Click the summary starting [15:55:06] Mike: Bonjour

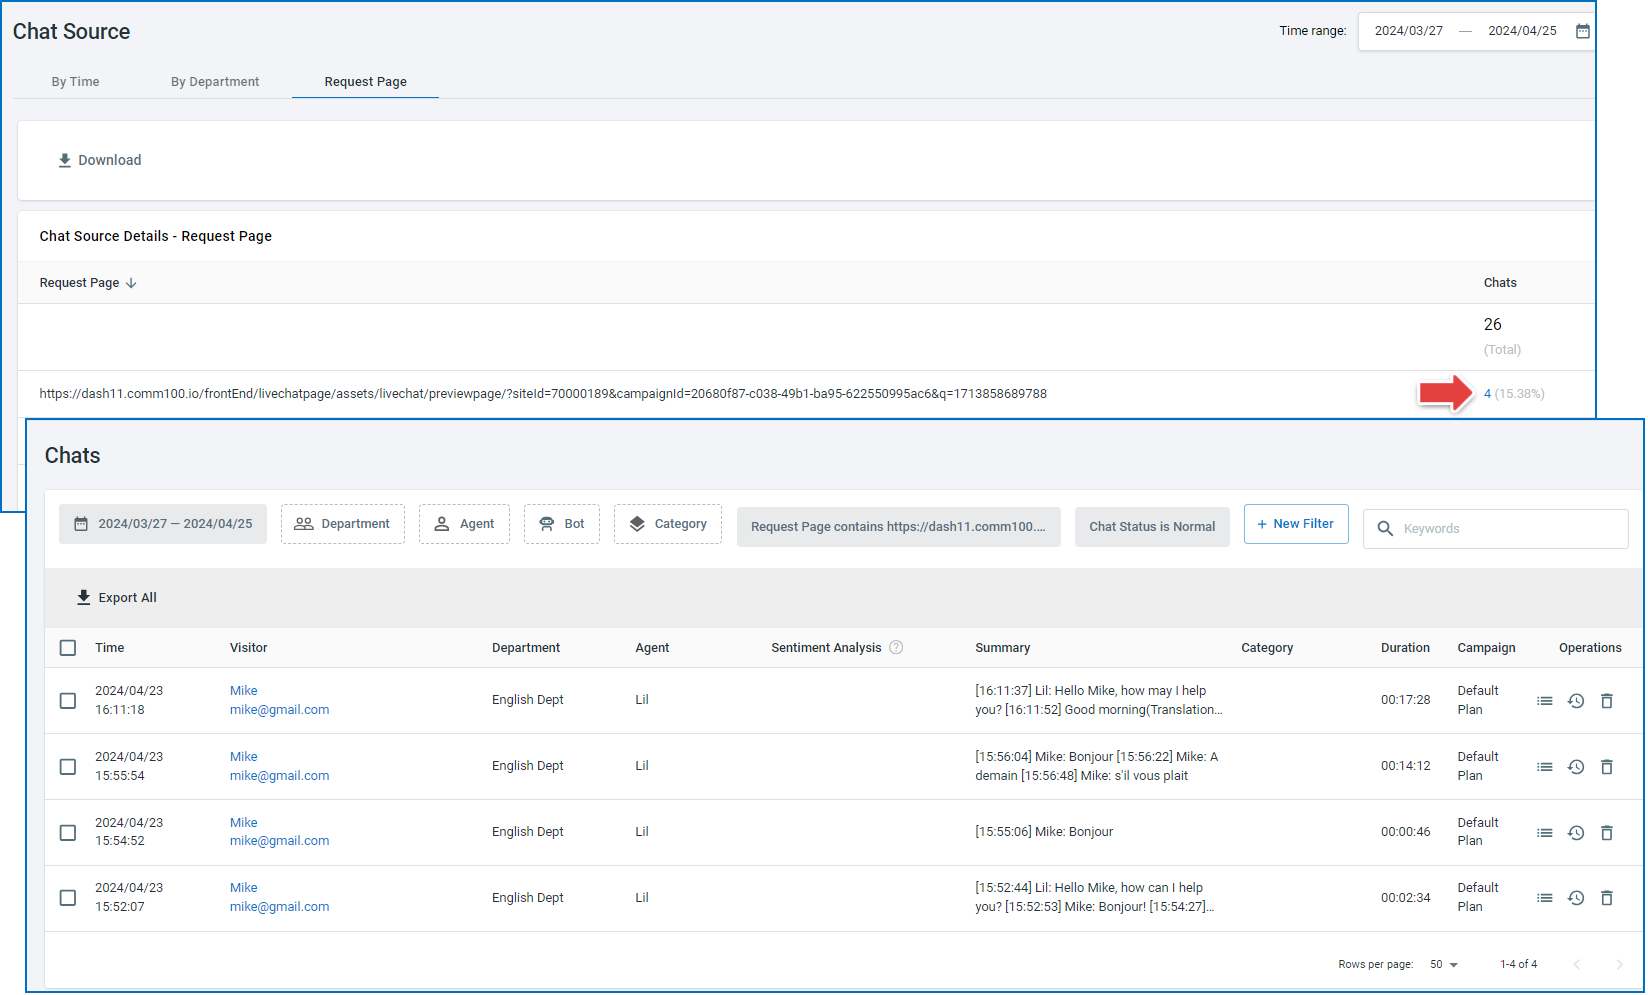(1044, 832)
